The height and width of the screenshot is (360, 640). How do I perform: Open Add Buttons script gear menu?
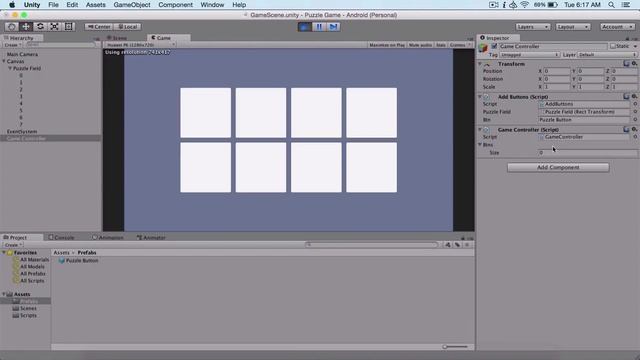click(x=634, y=97)
